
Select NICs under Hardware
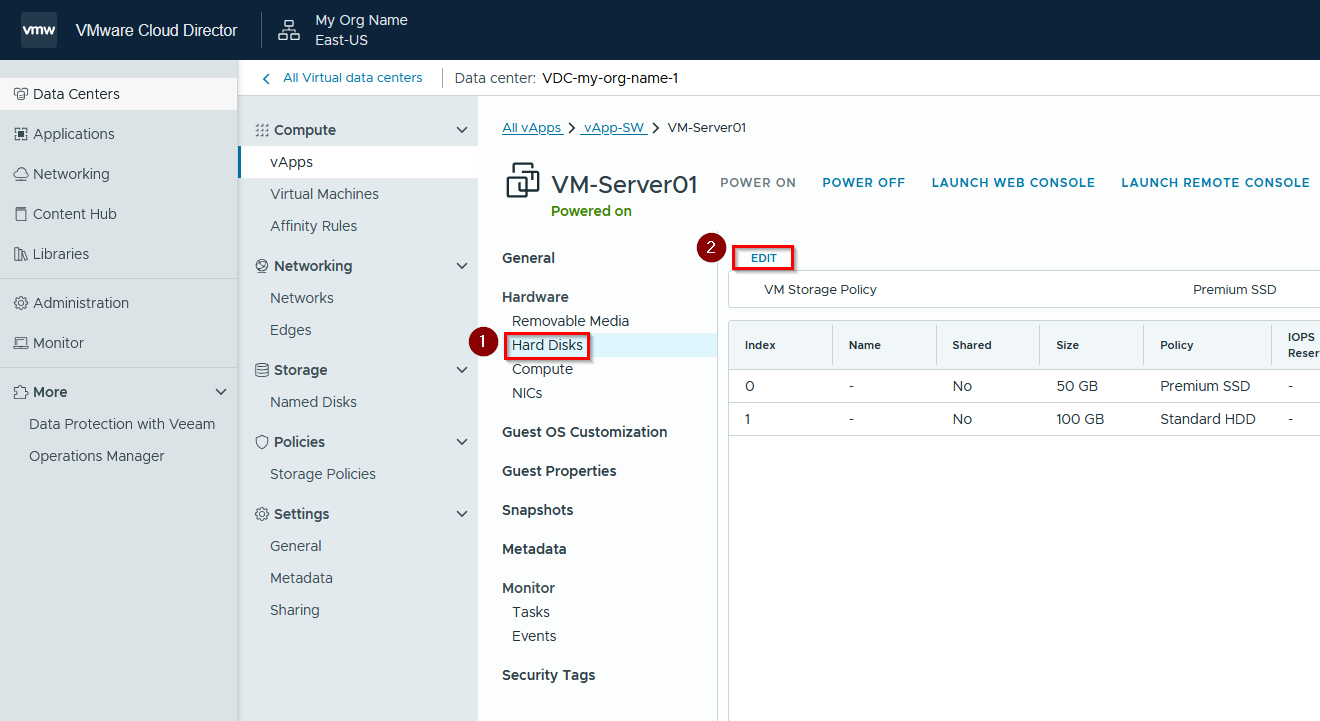(x=527, y=393)
